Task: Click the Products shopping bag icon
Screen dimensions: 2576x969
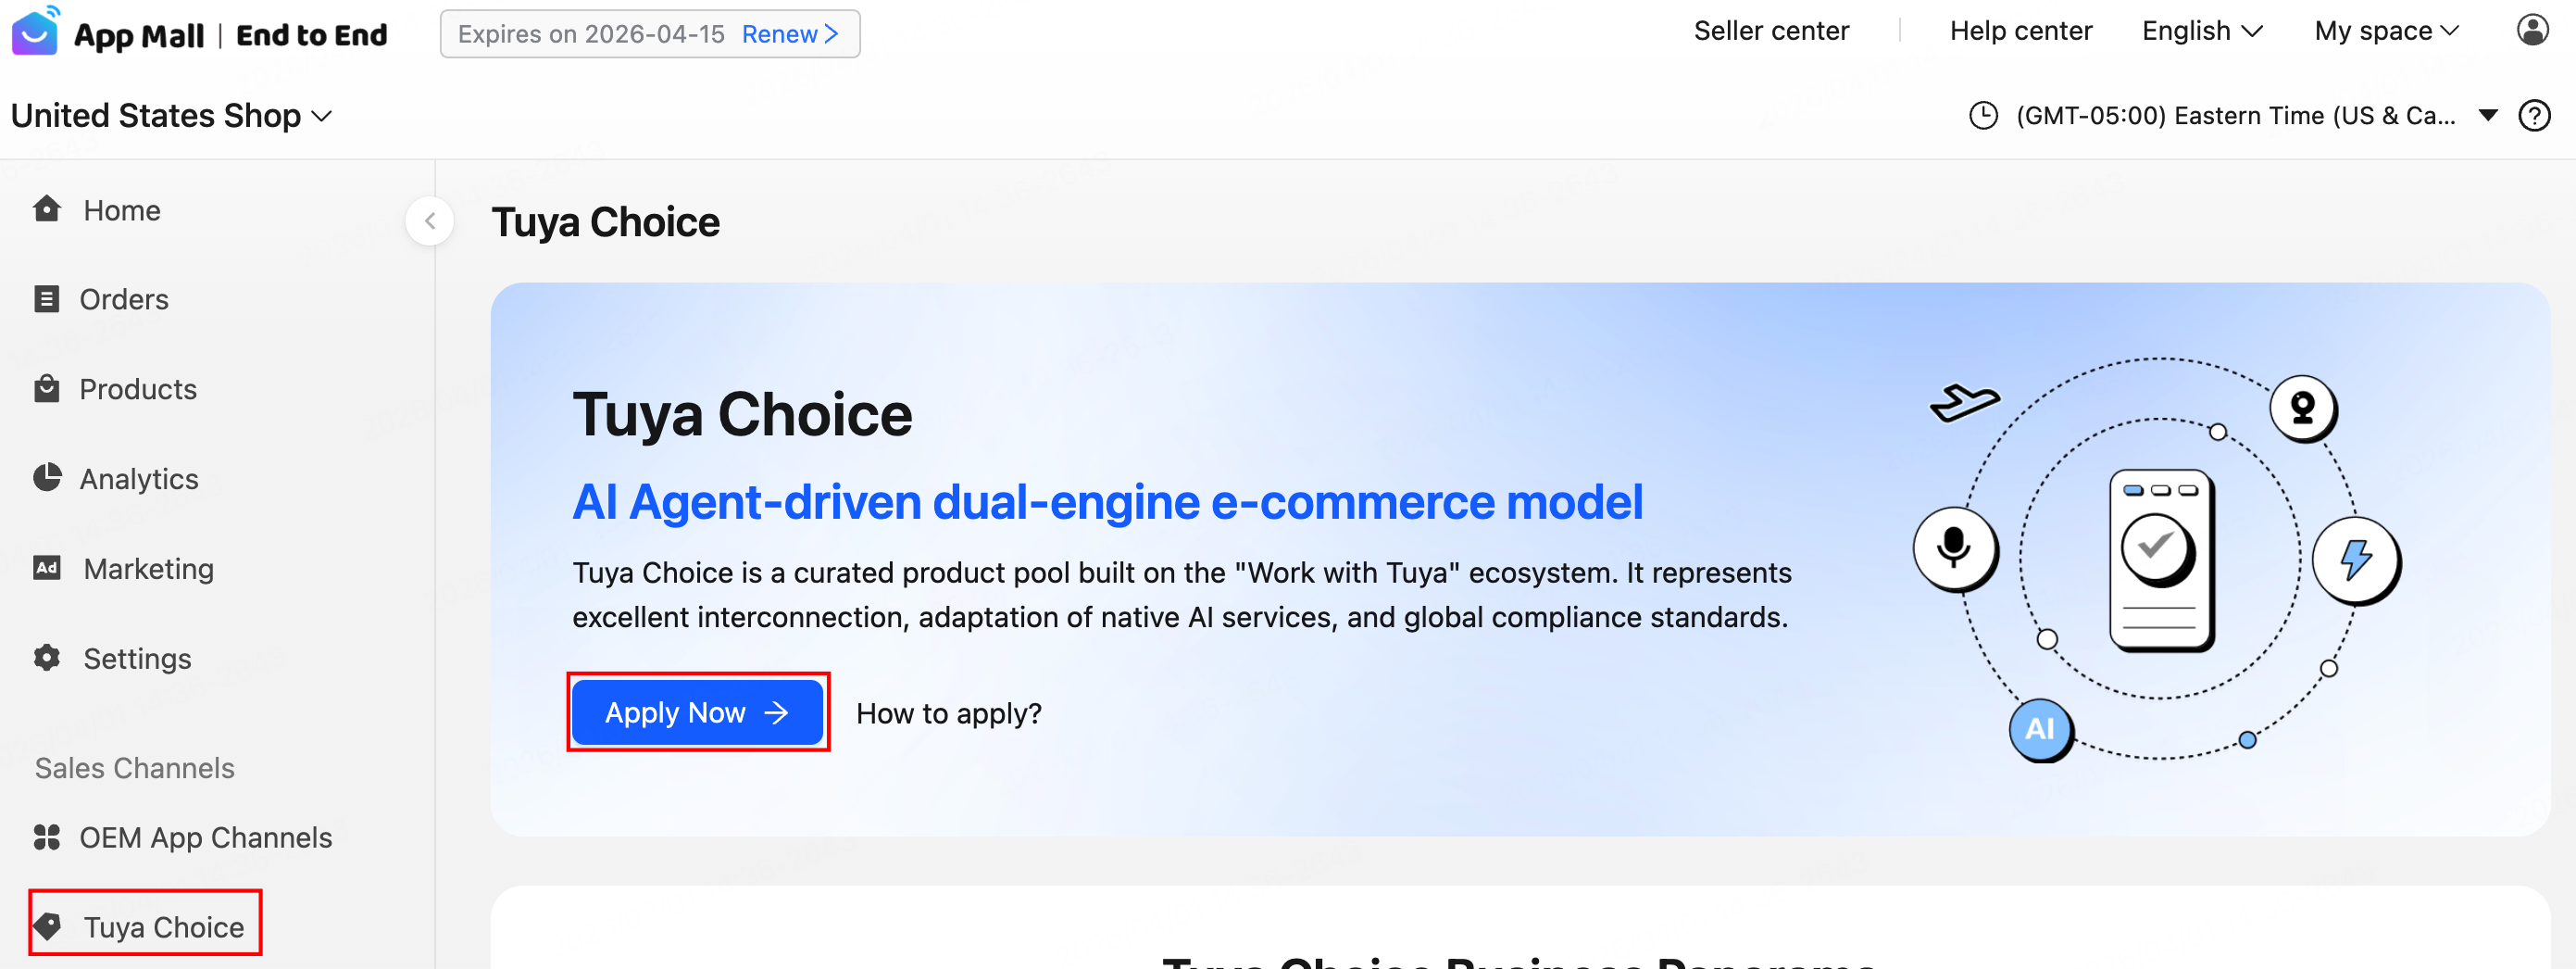Action: [x=47, y=389]
